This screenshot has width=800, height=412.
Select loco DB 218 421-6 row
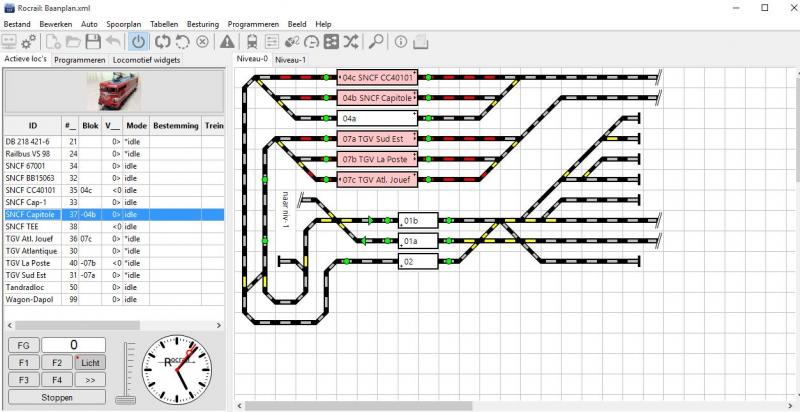click(114, 141)
